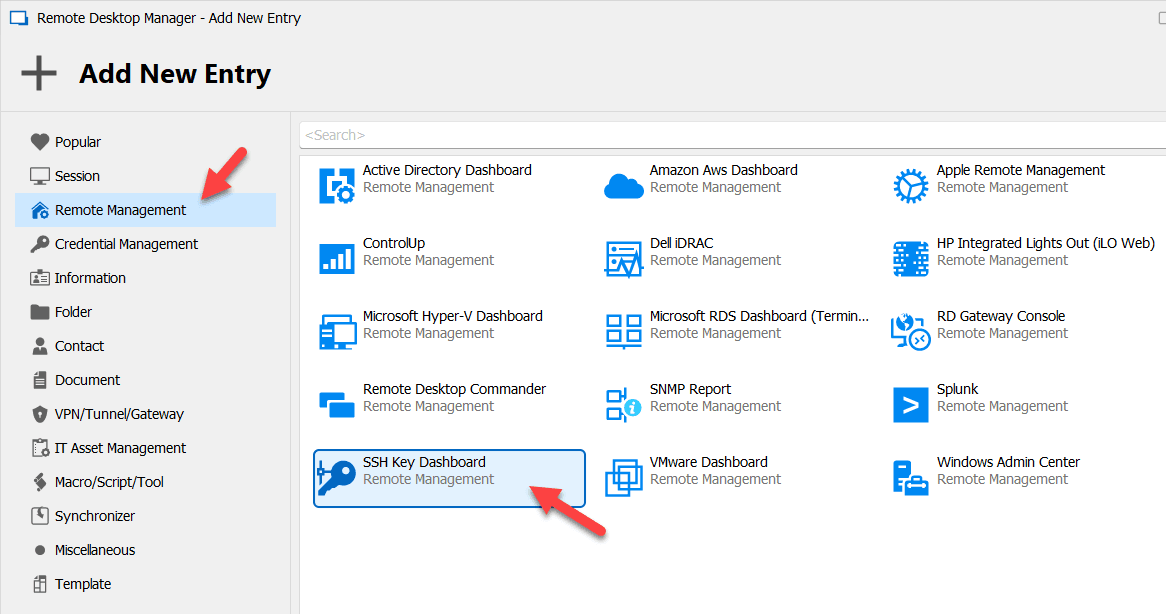The image size is (1166, 614).
Task: Pick the SNMP Report entry label
Action: (690, 389)
